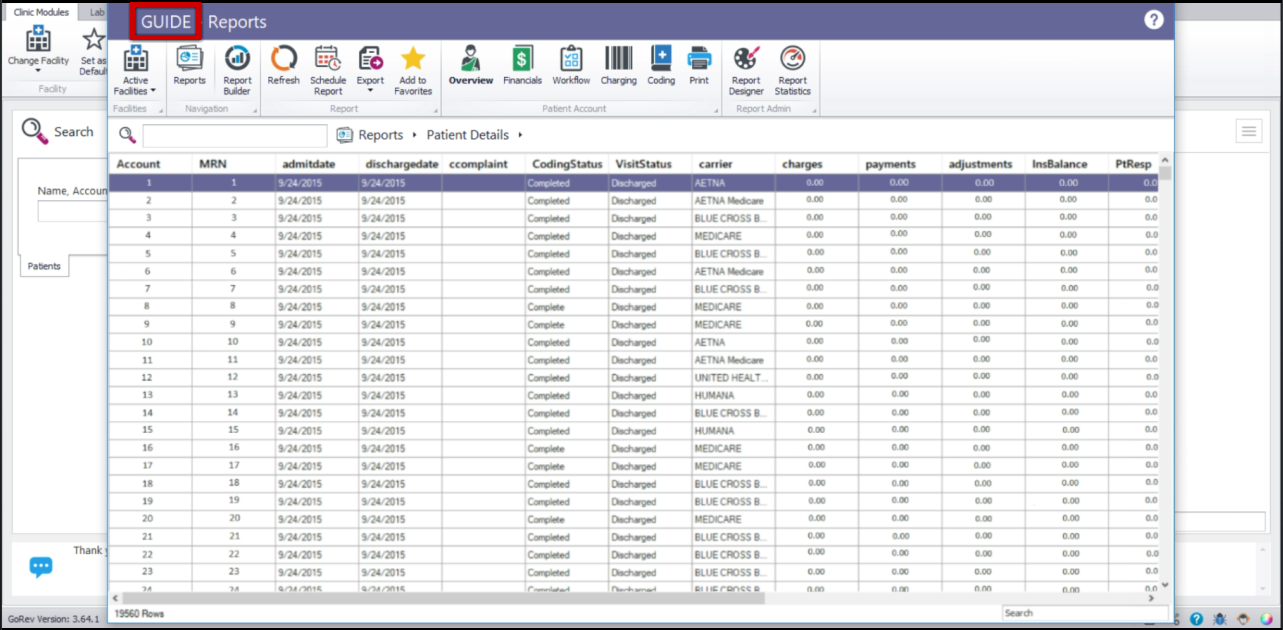
Task: Refresh the current report
Action: (x=283, y=66)
